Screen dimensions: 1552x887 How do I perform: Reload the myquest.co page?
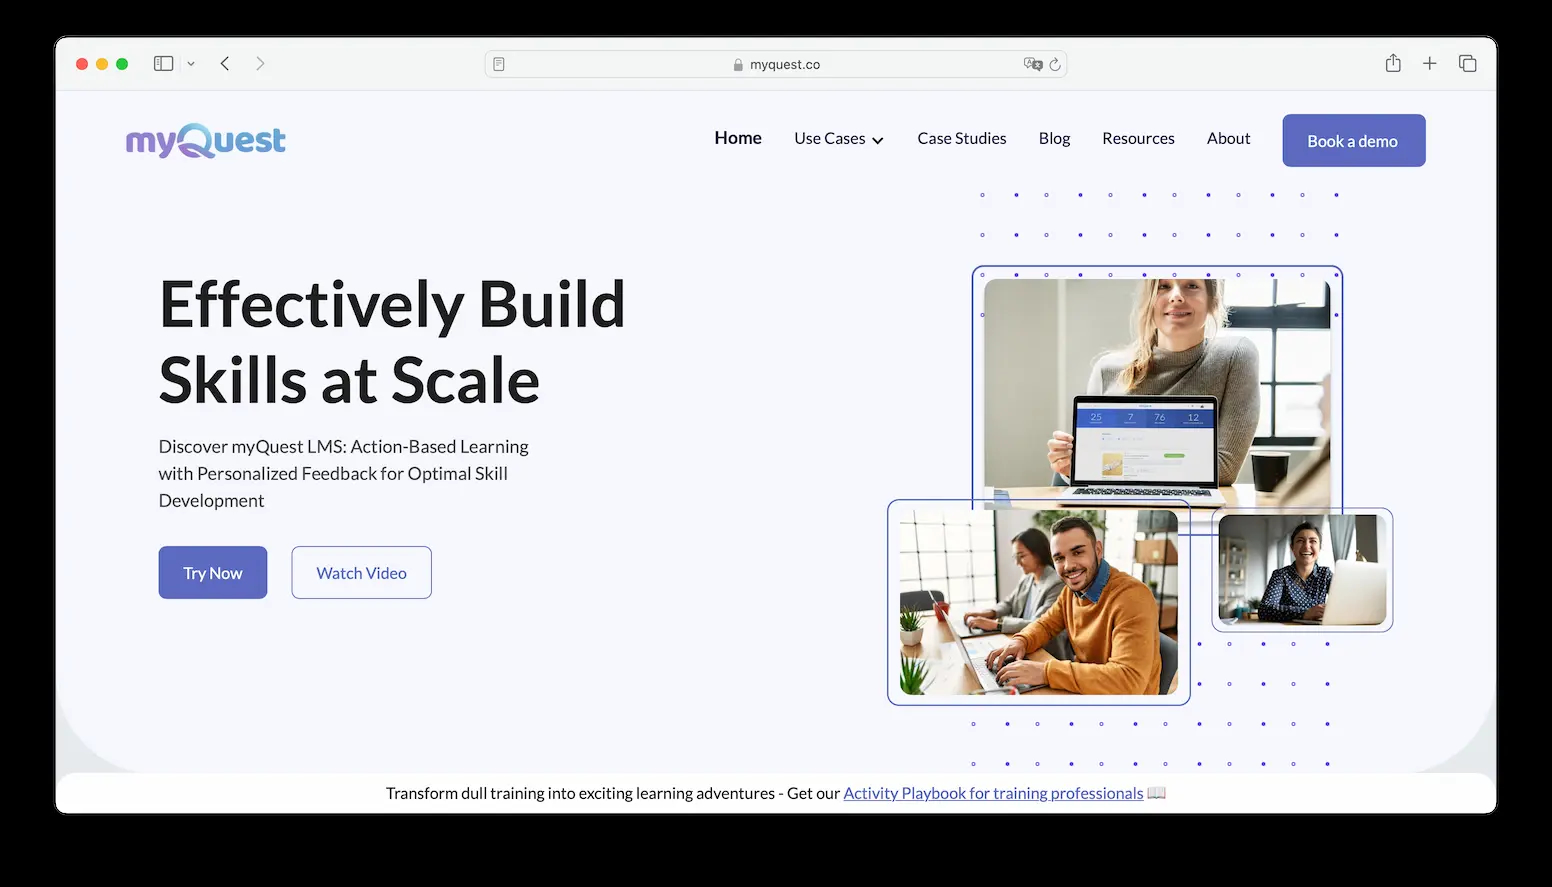click(x=1056, y=64)
